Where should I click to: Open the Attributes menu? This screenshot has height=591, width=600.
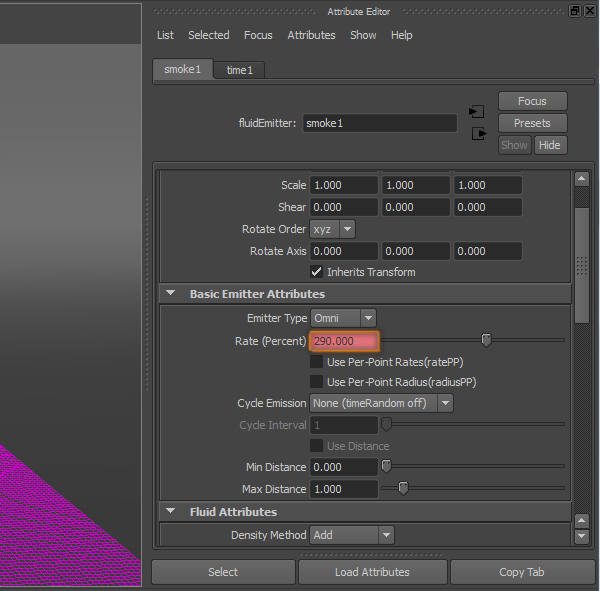click(311, 35)
